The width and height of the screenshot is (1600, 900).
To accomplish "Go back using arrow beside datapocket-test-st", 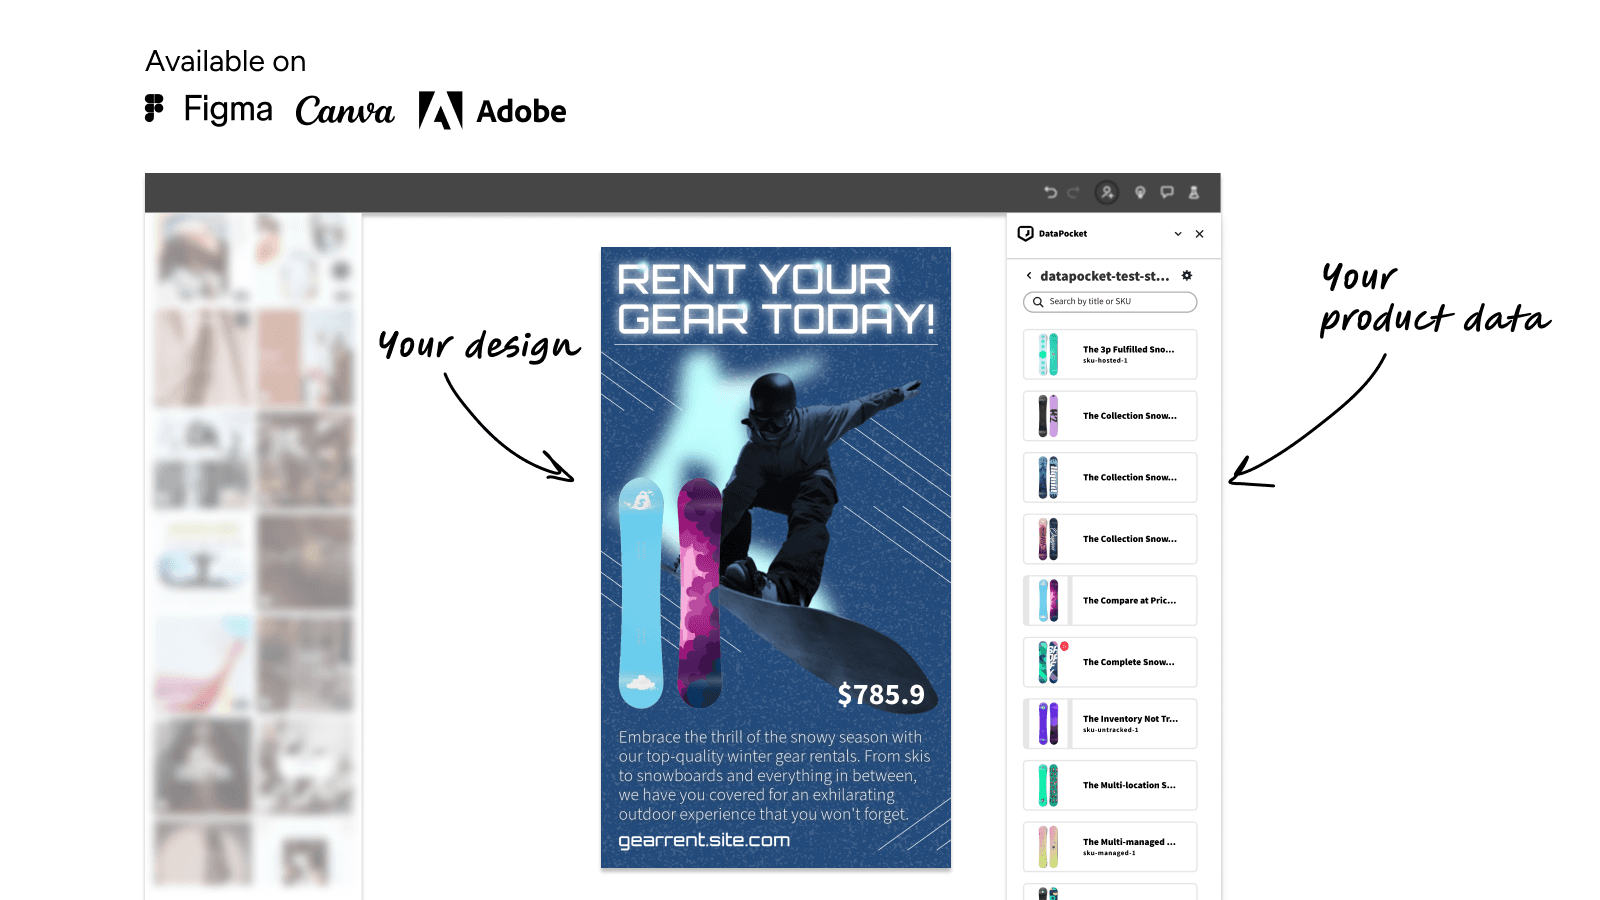I will (x=1029, y=276).
